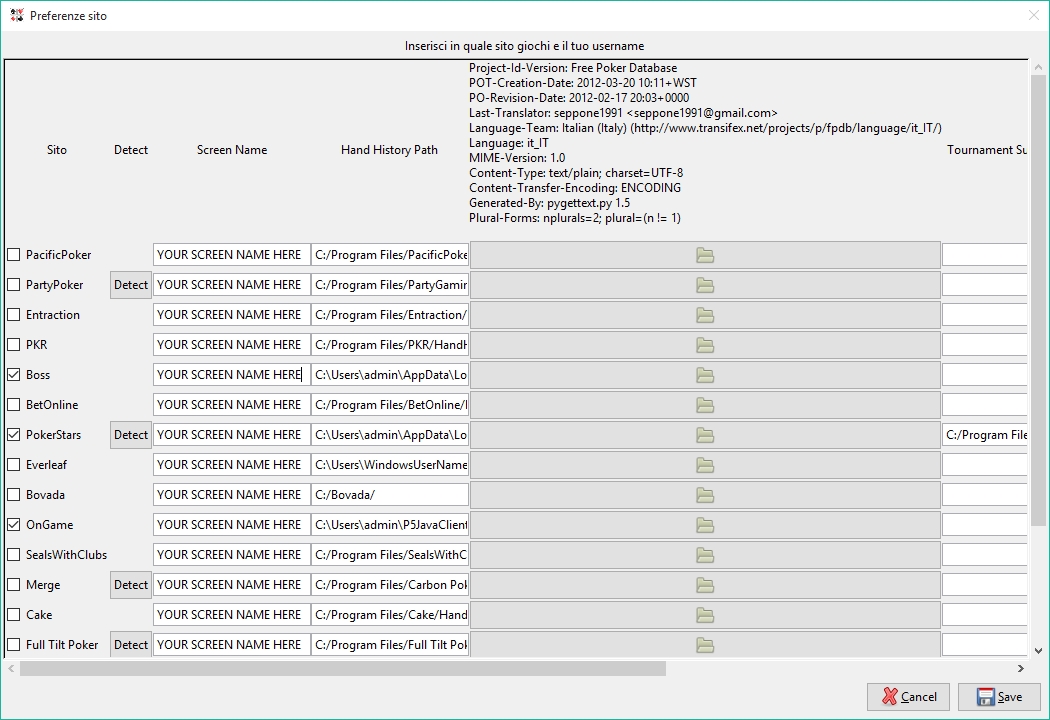This screenshot has width=1050, height=720.
Task: Open folder browser for PartyPoker row
Action: pyautogui.click(x=705, y=285)
